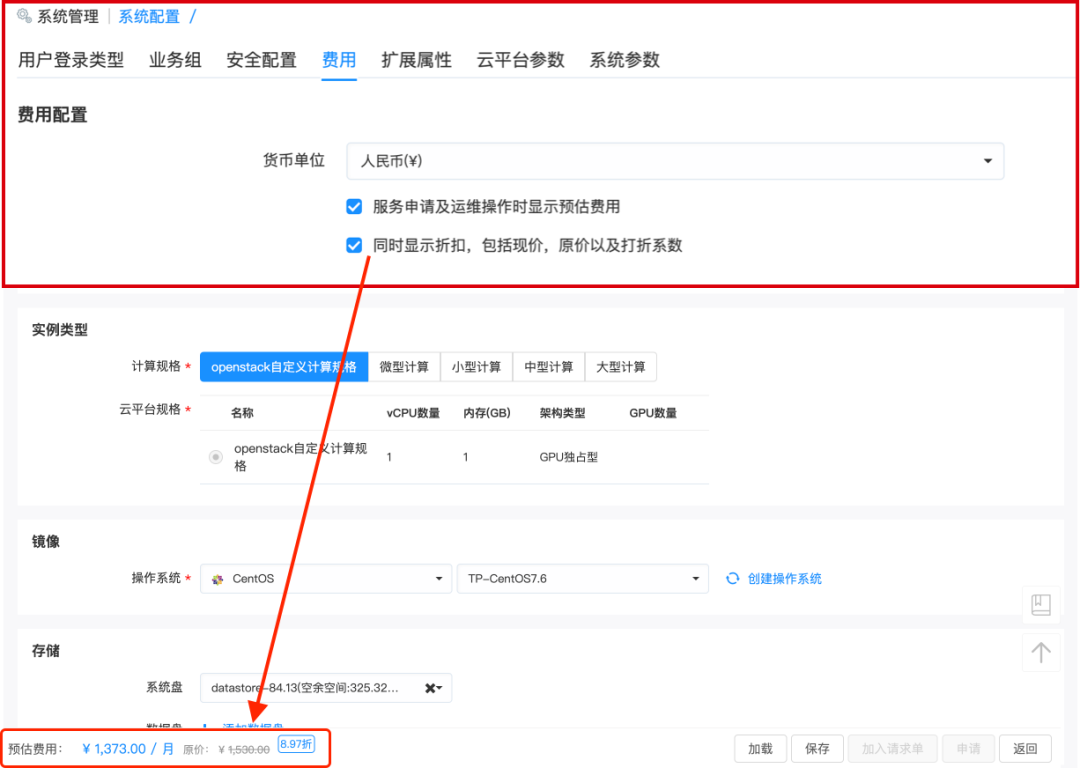This screenshot has width=1080, height=768.
Task: Switch to 安全配置 tab
Action: 262,60
